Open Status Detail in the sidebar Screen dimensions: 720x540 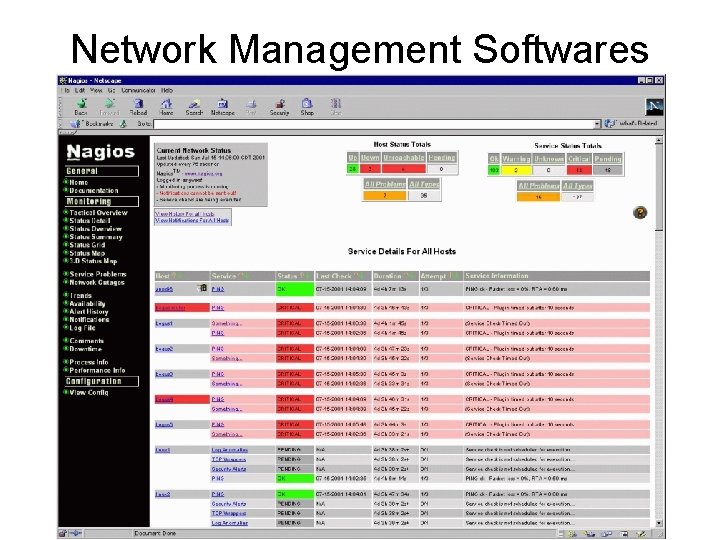tap(90, 221)
